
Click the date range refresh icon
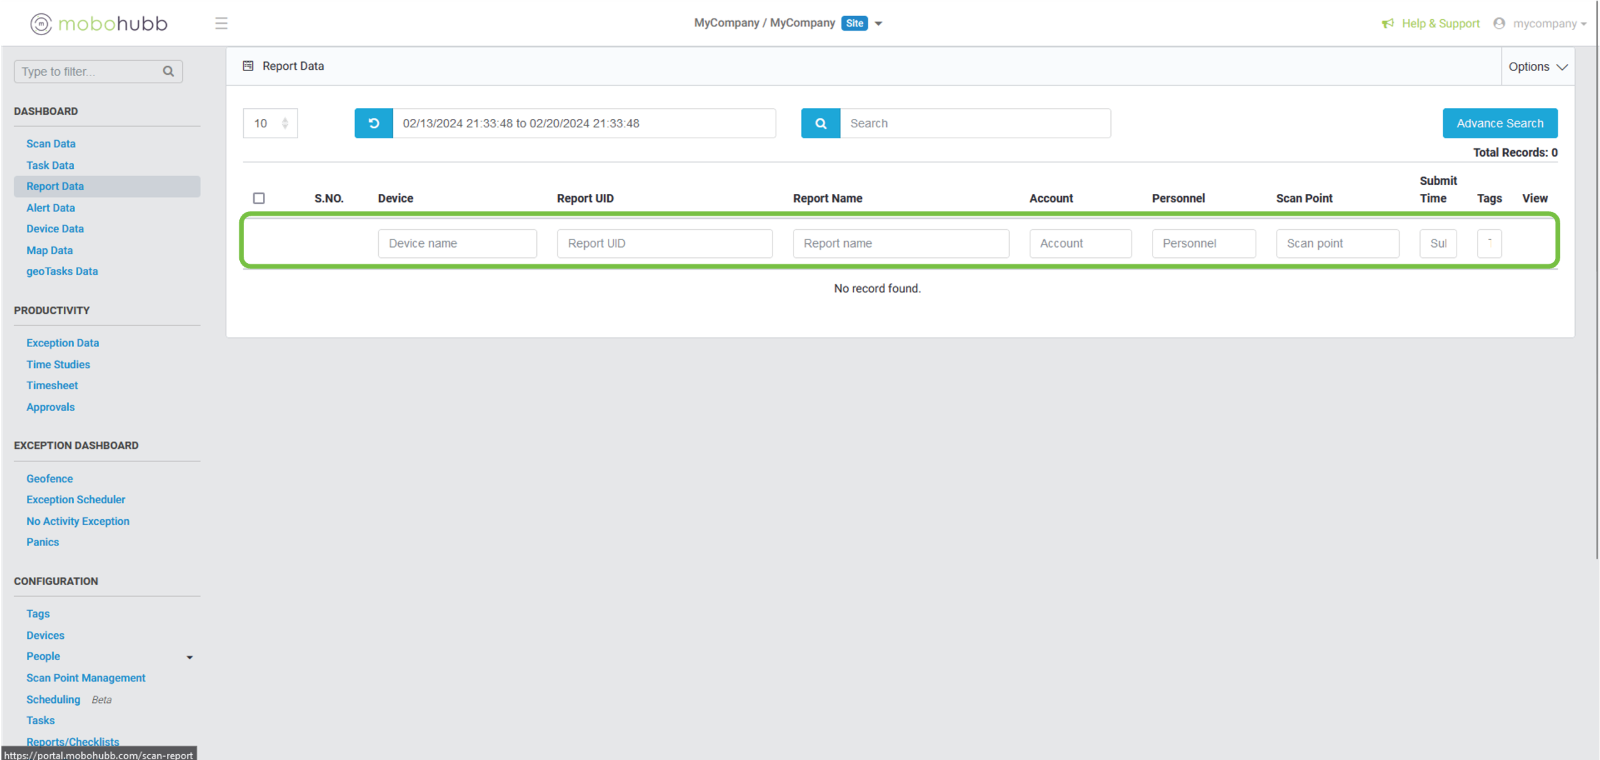(x=373, y=123)
